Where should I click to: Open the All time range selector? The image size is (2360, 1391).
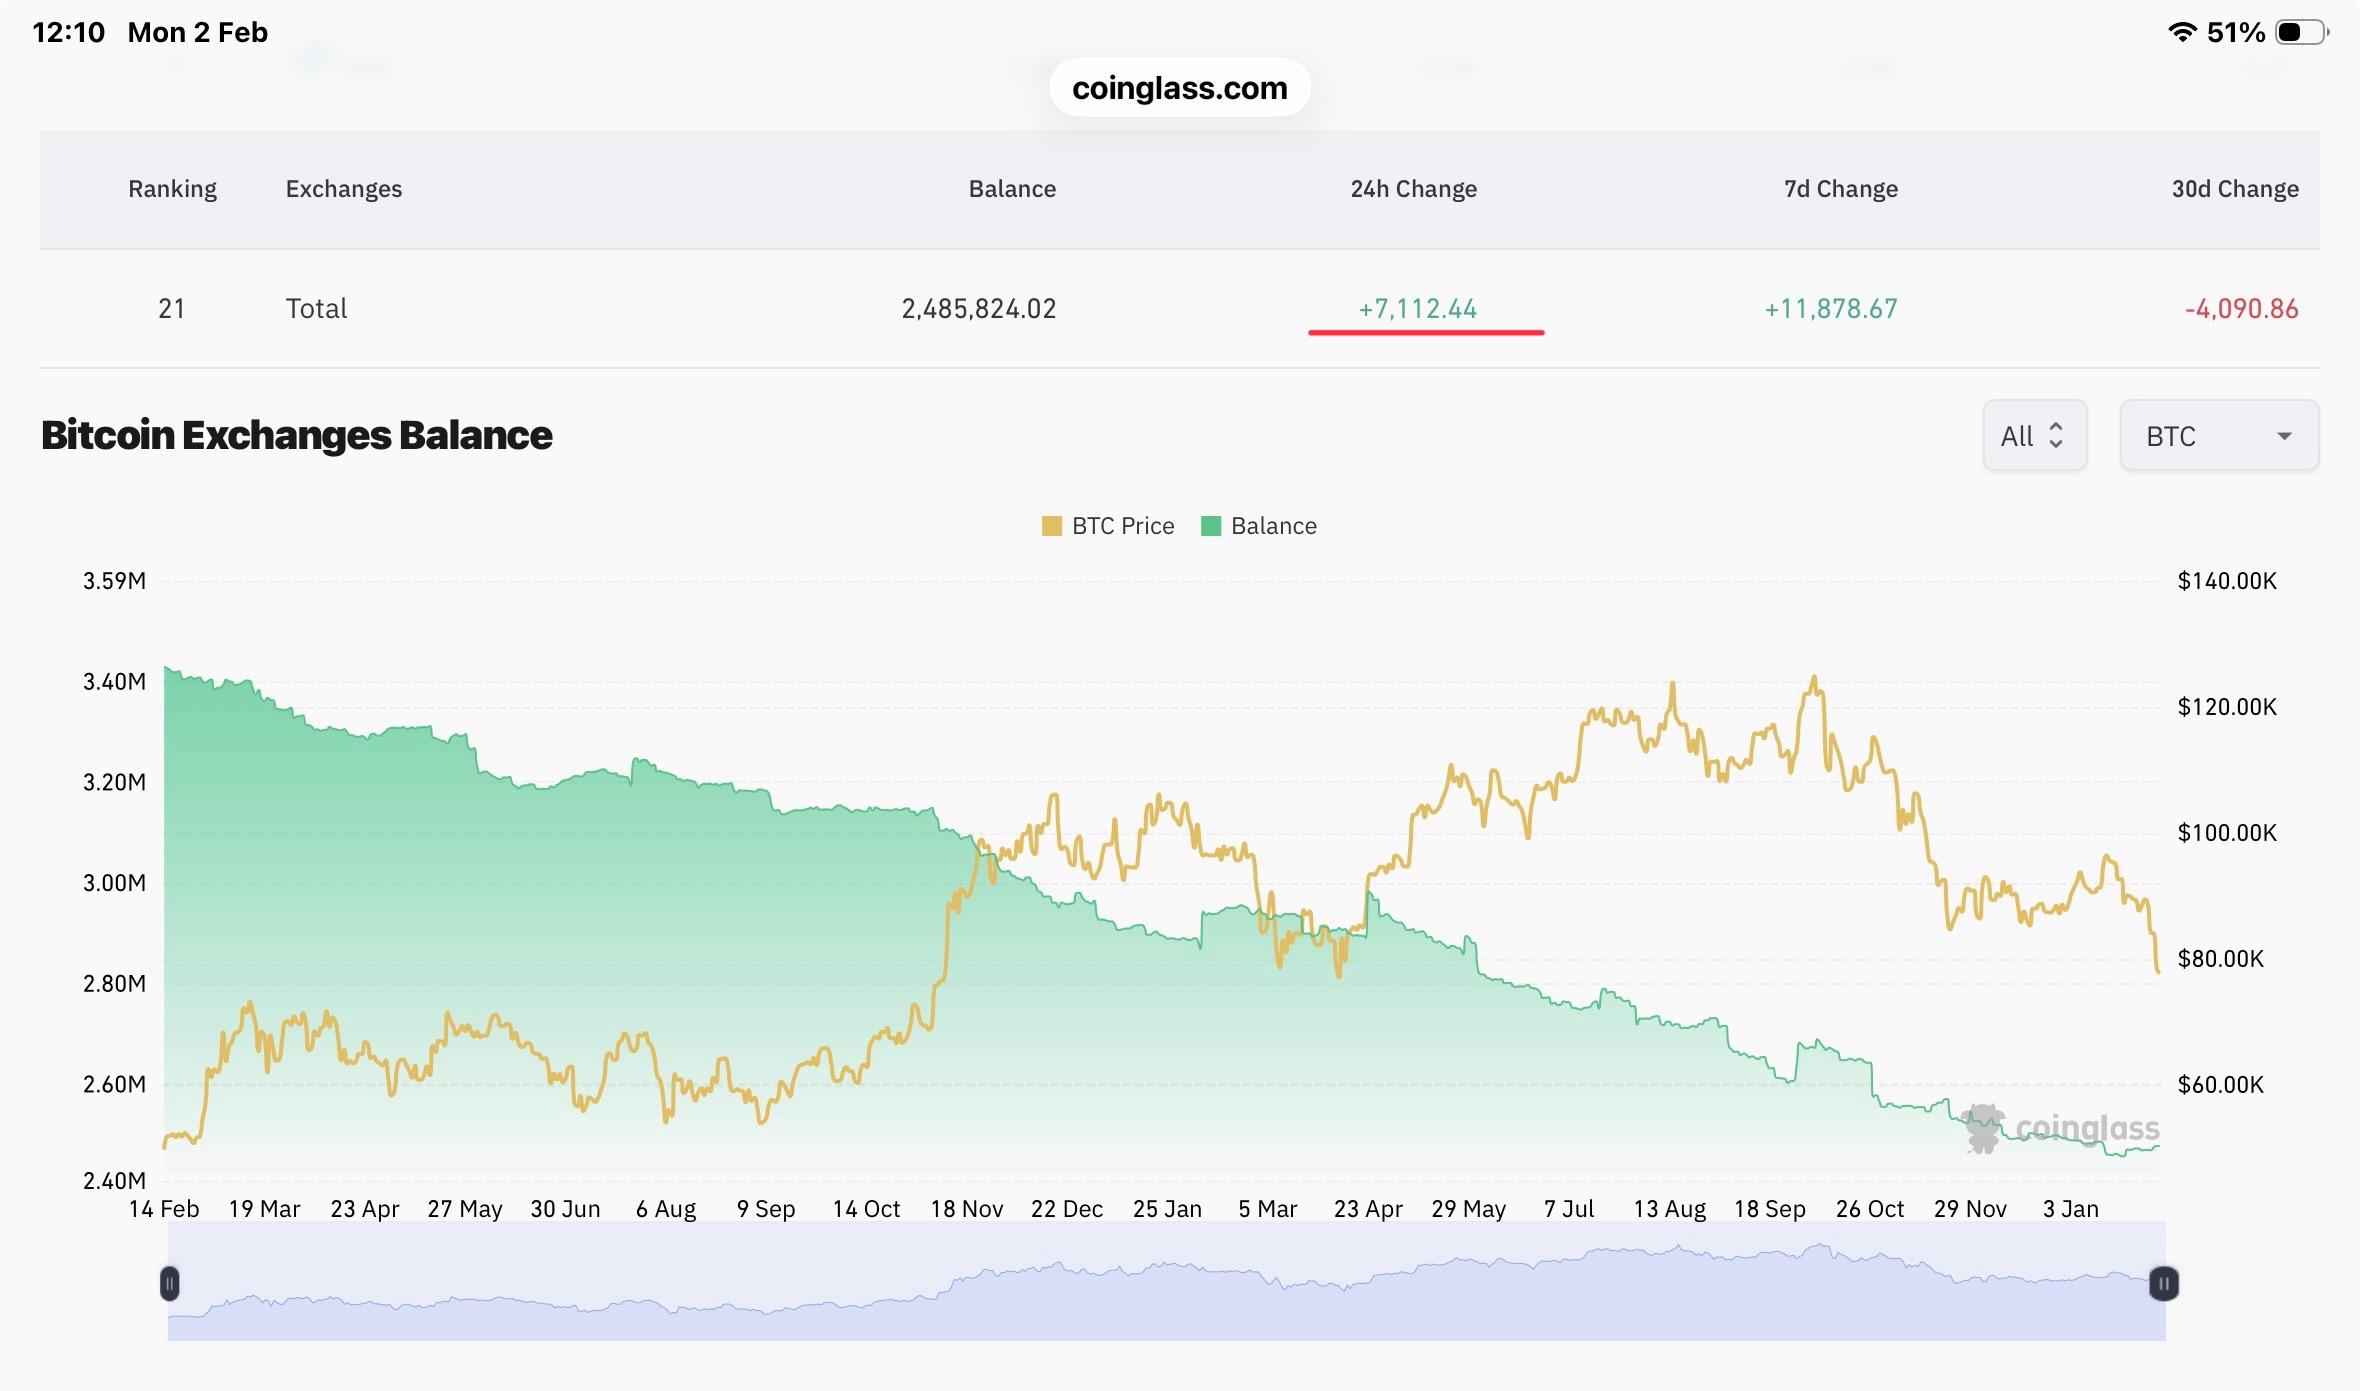pos(2035,435)
